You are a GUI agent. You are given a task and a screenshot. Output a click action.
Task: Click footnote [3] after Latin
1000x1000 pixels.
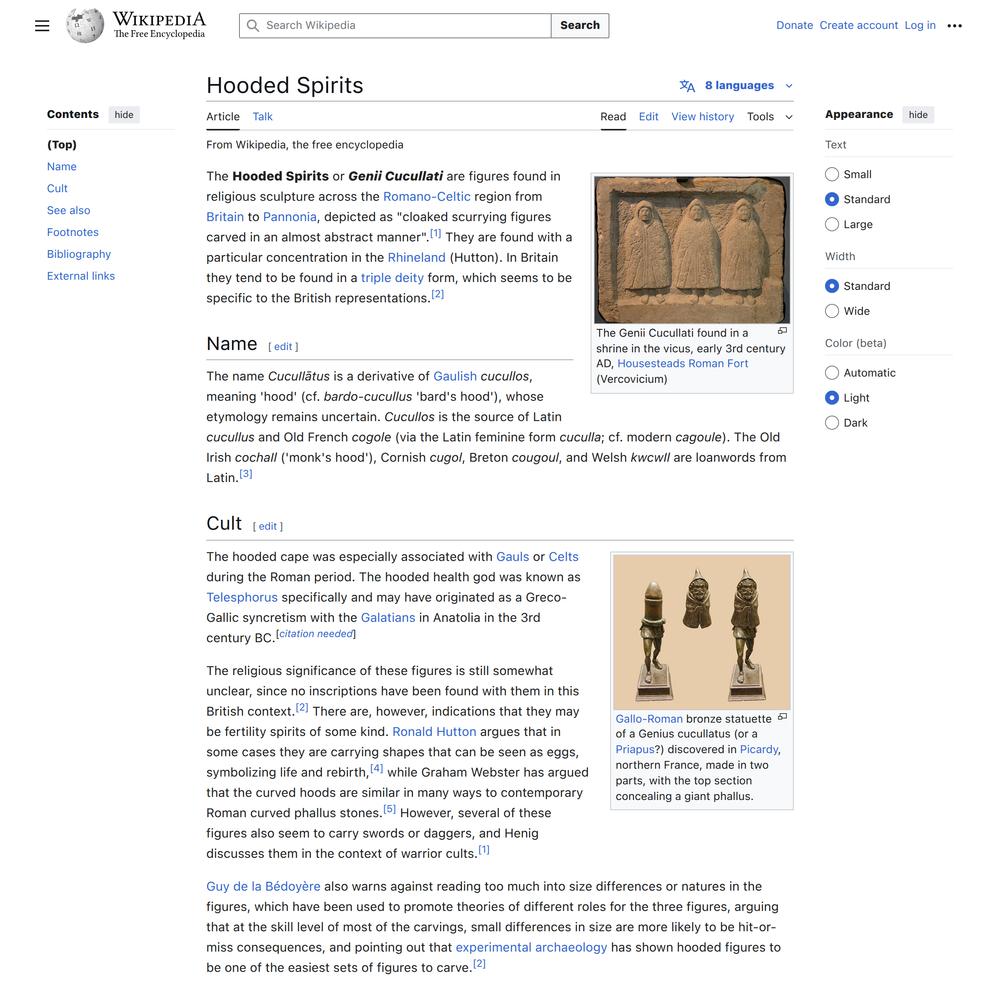pos(246,474)
